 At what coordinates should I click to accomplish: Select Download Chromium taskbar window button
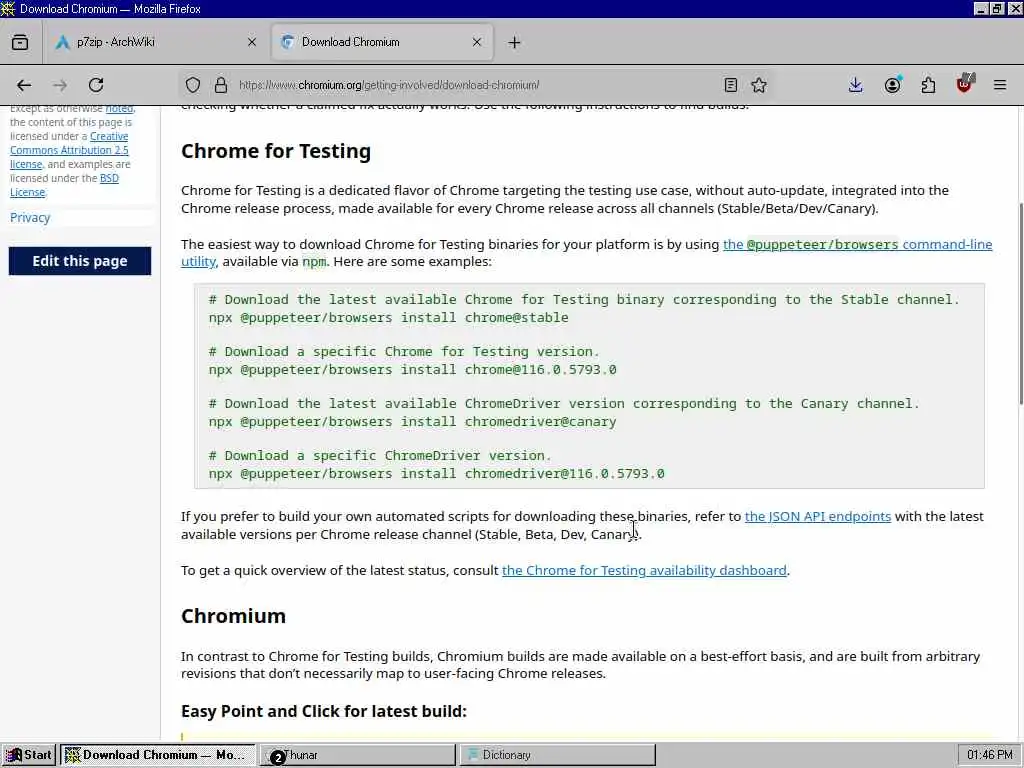coord(157,755)
